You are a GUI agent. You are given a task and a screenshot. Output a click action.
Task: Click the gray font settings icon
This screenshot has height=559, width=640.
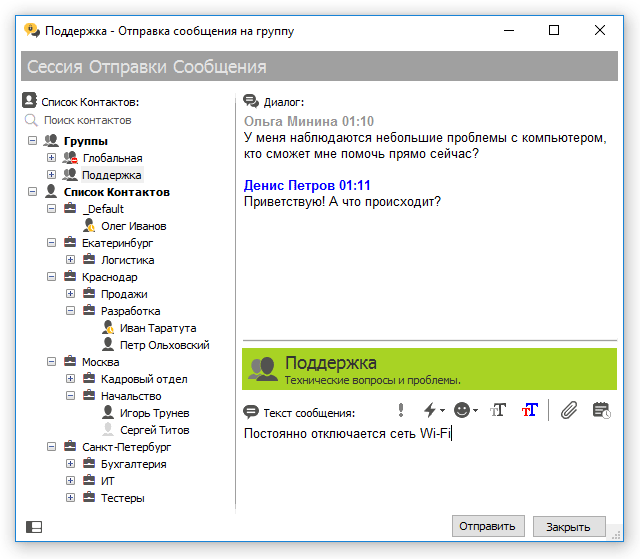[498, 410]
